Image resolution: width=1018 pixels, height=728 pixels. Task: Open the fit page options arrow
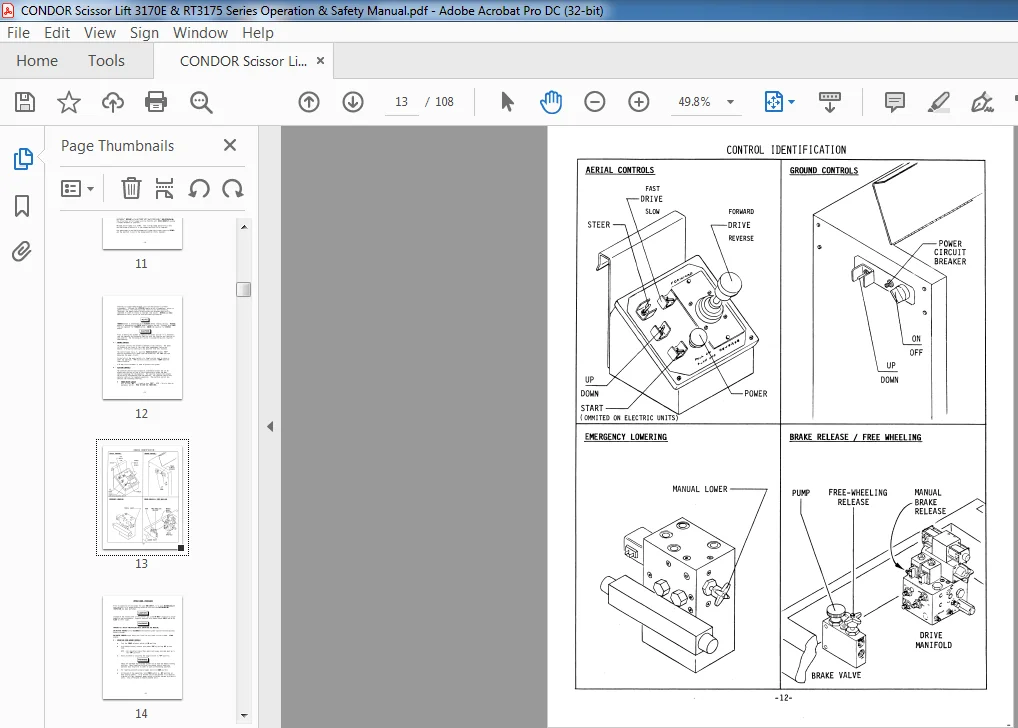coord(791,102)
